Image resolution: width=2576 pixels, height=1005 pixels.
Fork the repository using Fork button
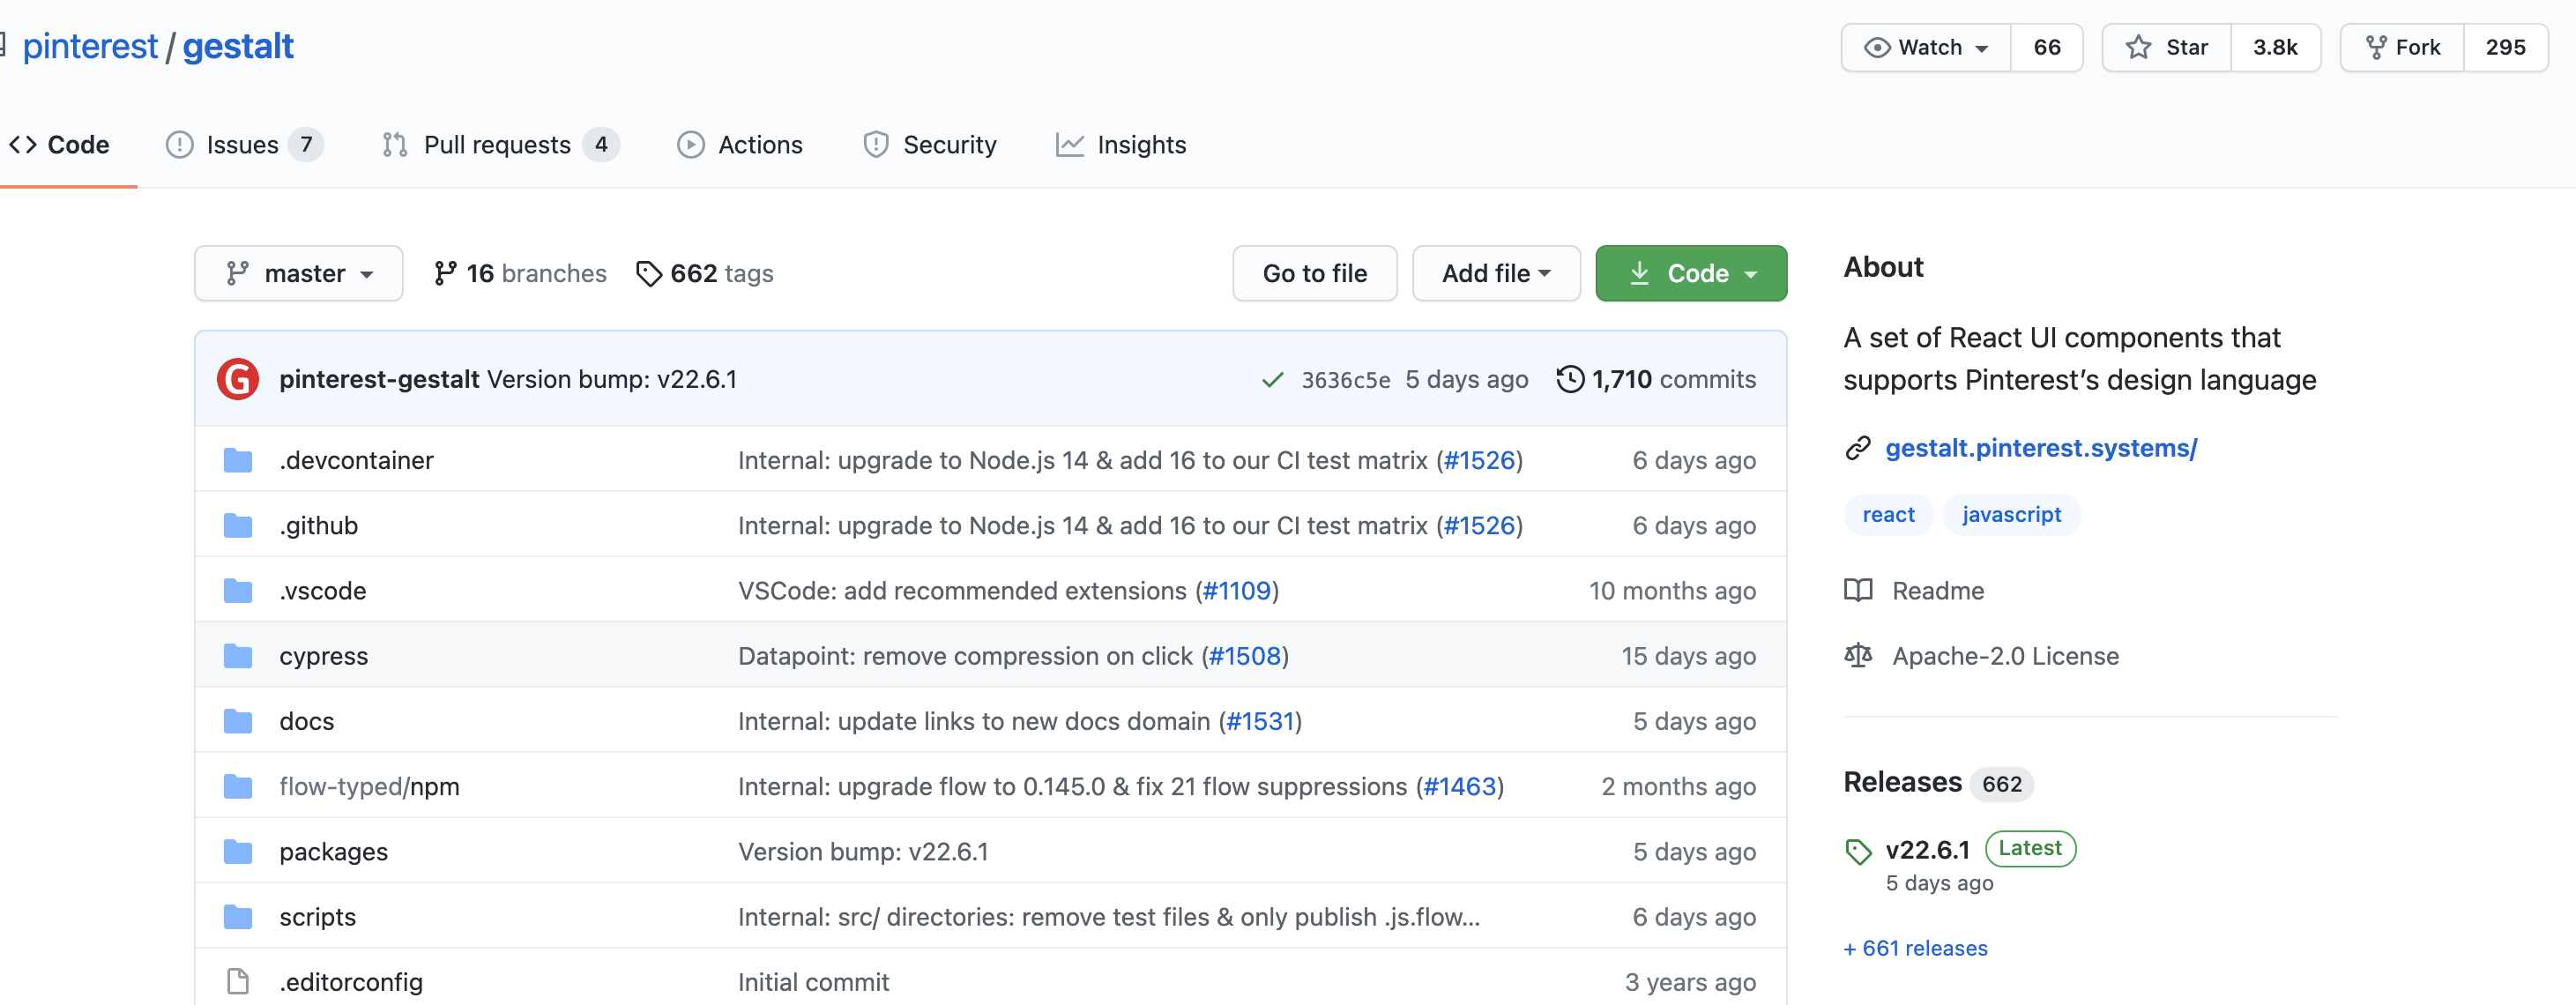coord(2402,47)
